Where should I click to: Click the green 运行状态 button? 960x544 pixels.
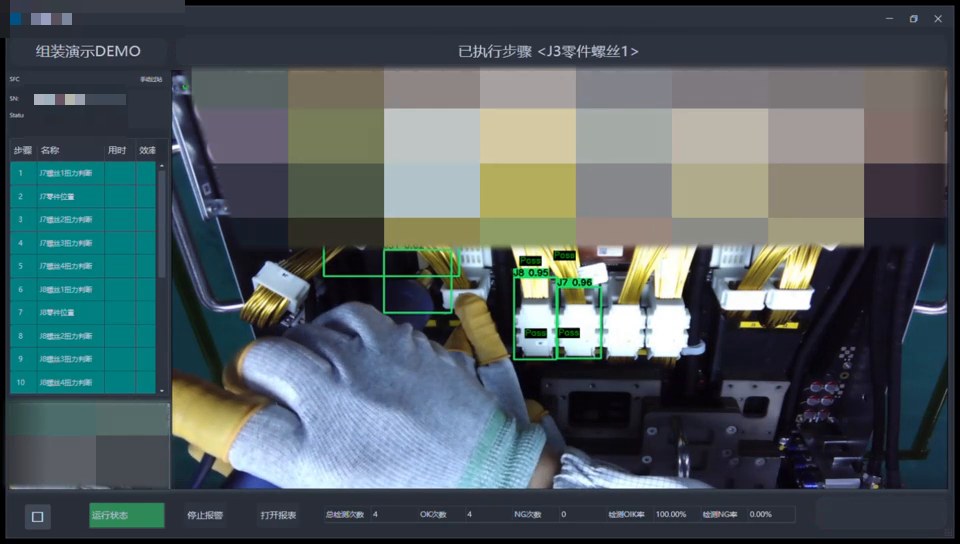point(127,515)
